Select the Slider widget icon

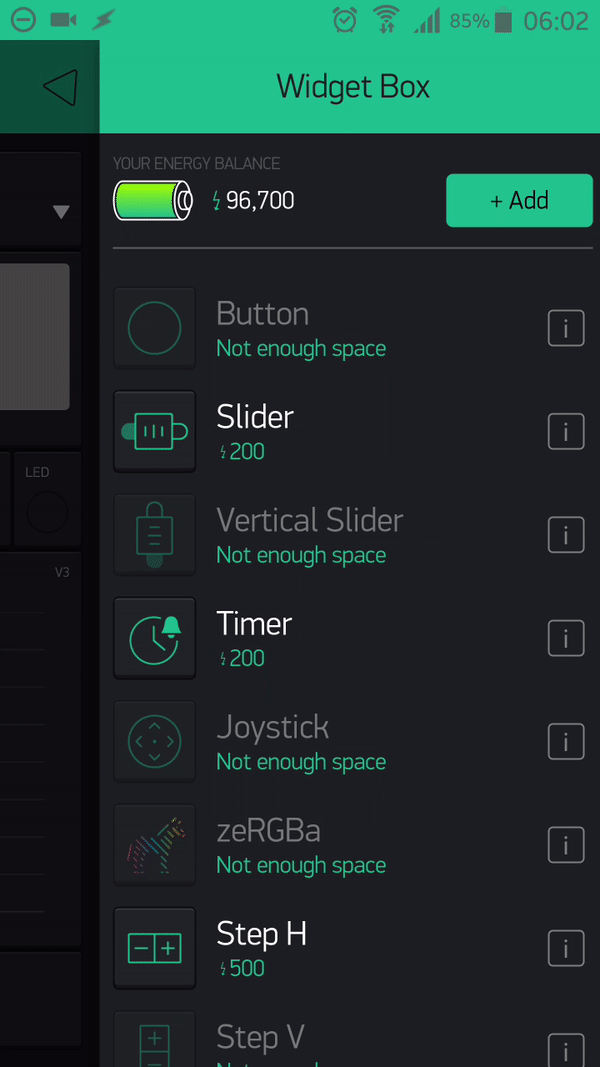[x=154, y=431]
